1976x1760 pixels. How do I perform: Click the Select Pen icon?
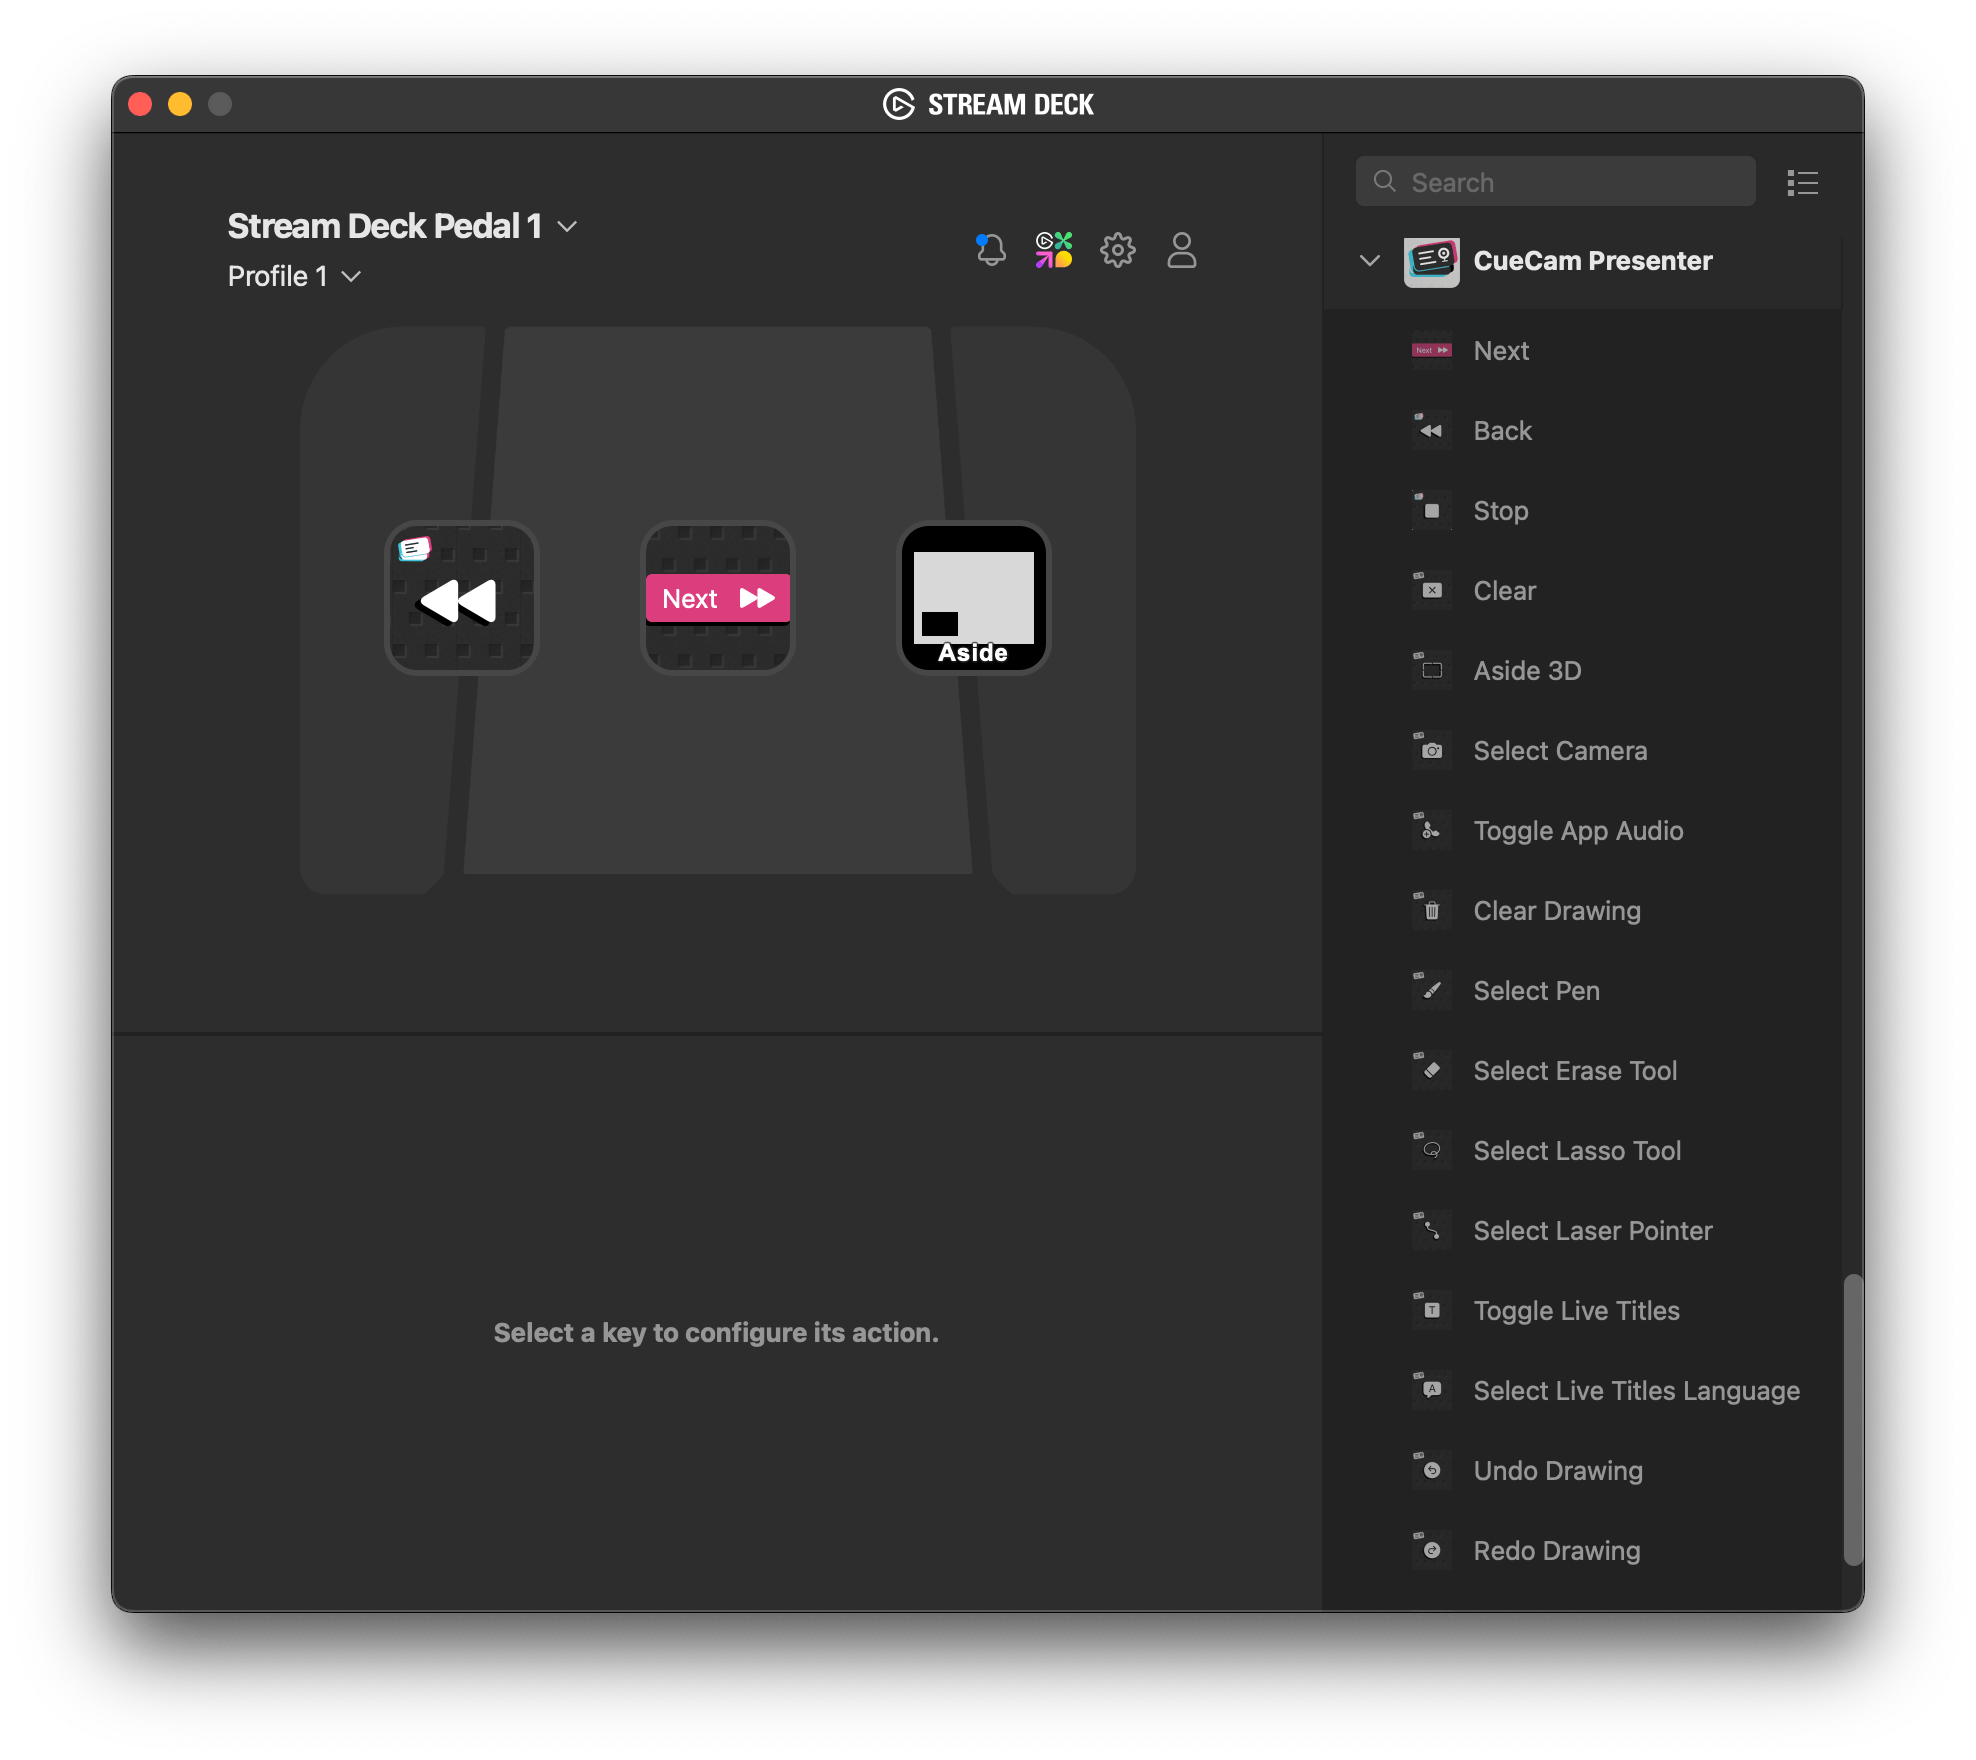(1432, 991)
